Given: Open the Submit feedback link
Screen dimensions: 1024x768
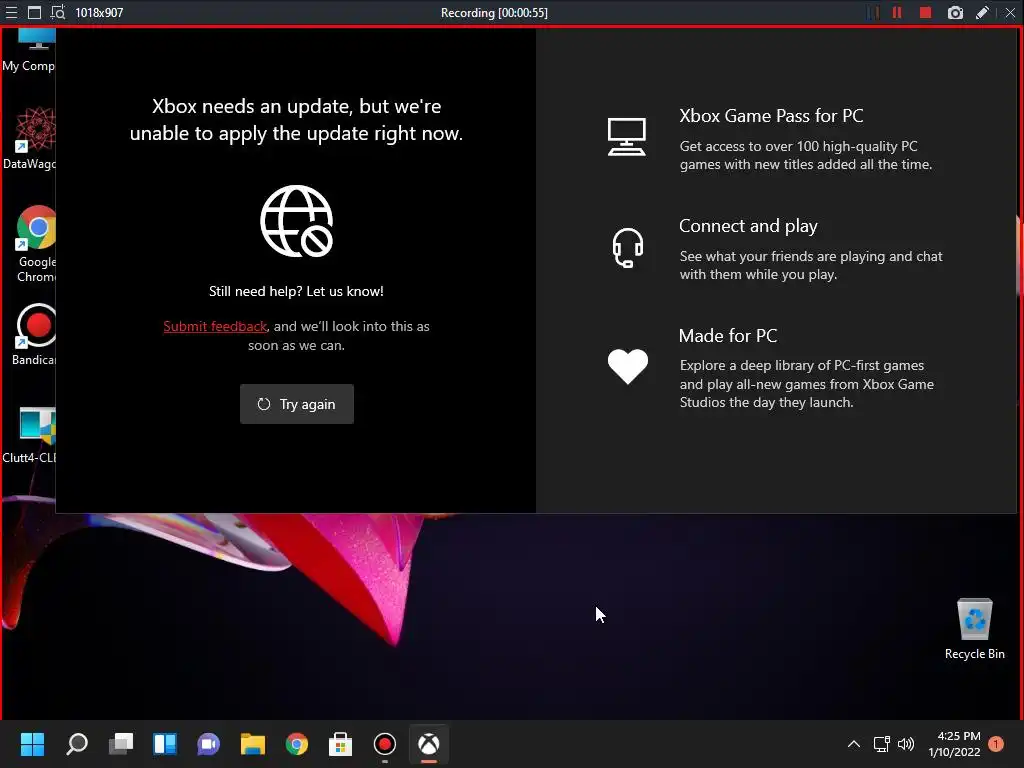Looking at the screenshot, I should pos(215,326).
